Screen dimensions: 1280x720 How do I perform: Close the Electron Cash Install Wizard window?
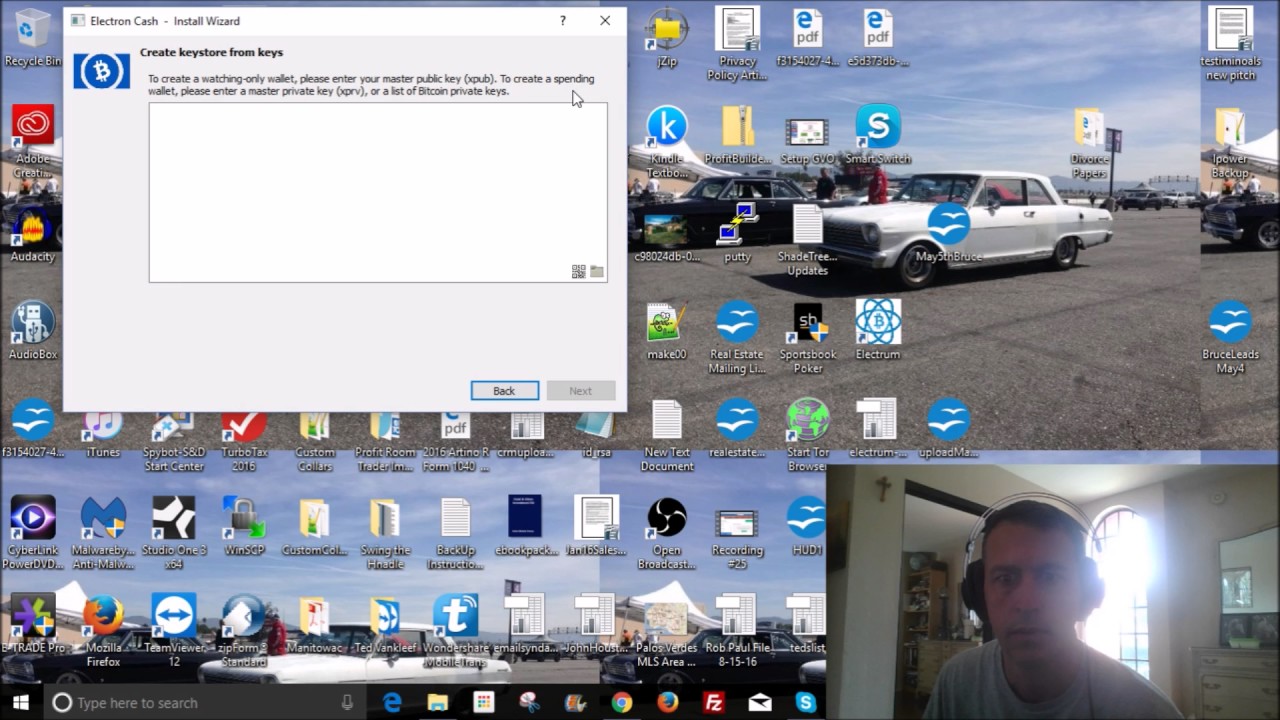[605, 21]
